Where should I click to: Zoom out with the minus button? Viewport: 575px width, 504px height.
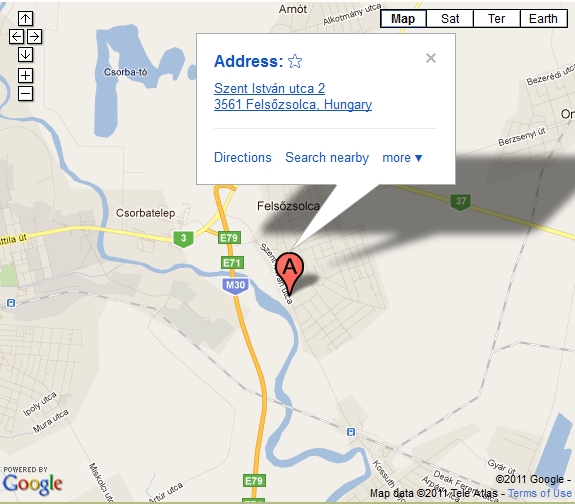pyautogui.click(x=25, y=94)
